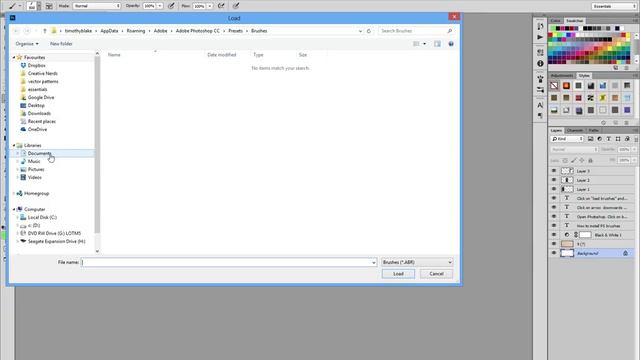Switch to the Channels tab
The width and height of the screenshot is (640, 360).
575,131
